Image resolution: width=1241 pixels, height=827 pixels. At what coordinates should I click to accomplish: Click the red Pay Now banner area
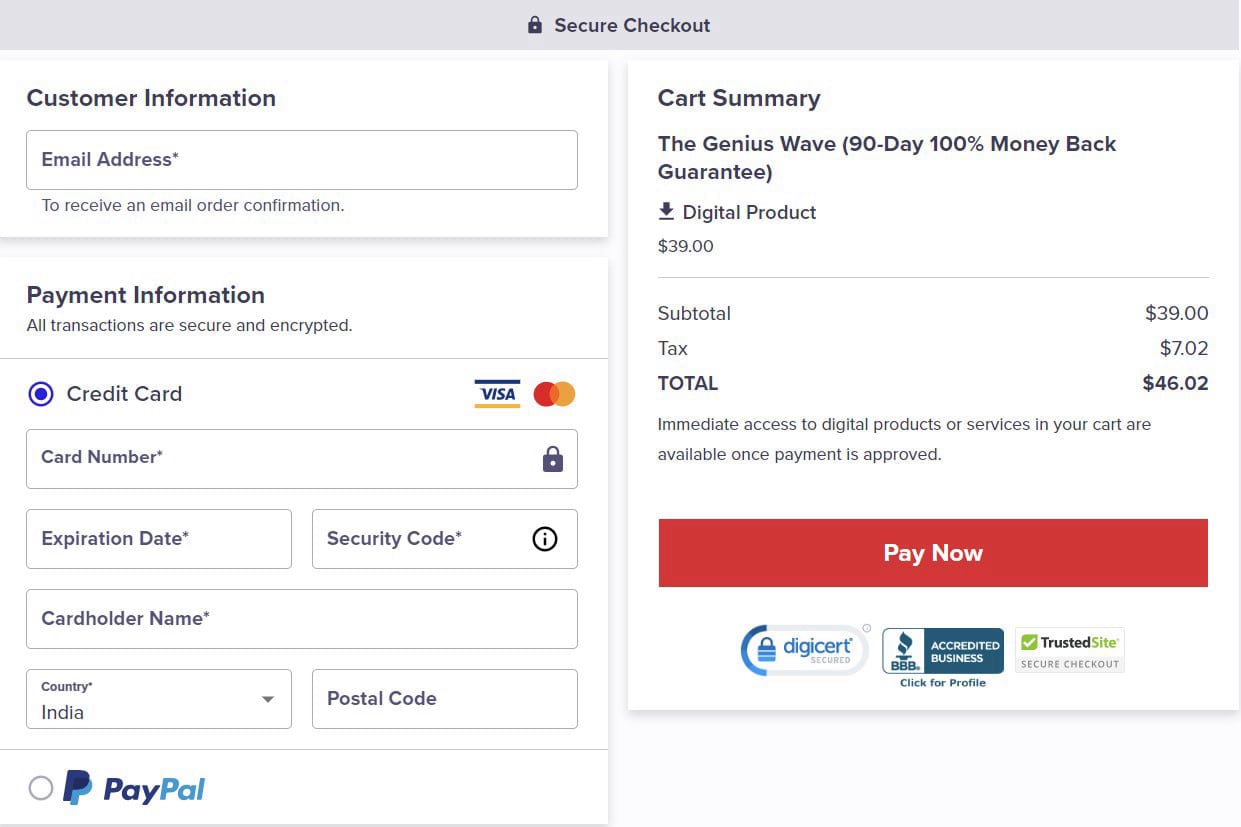tap(932, 552)
